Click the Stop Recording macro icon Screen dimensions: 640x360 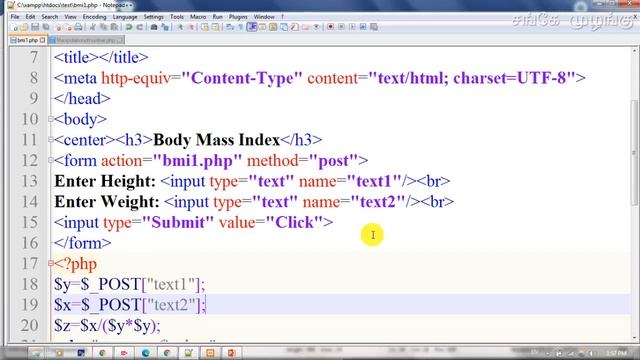point(341,27)
